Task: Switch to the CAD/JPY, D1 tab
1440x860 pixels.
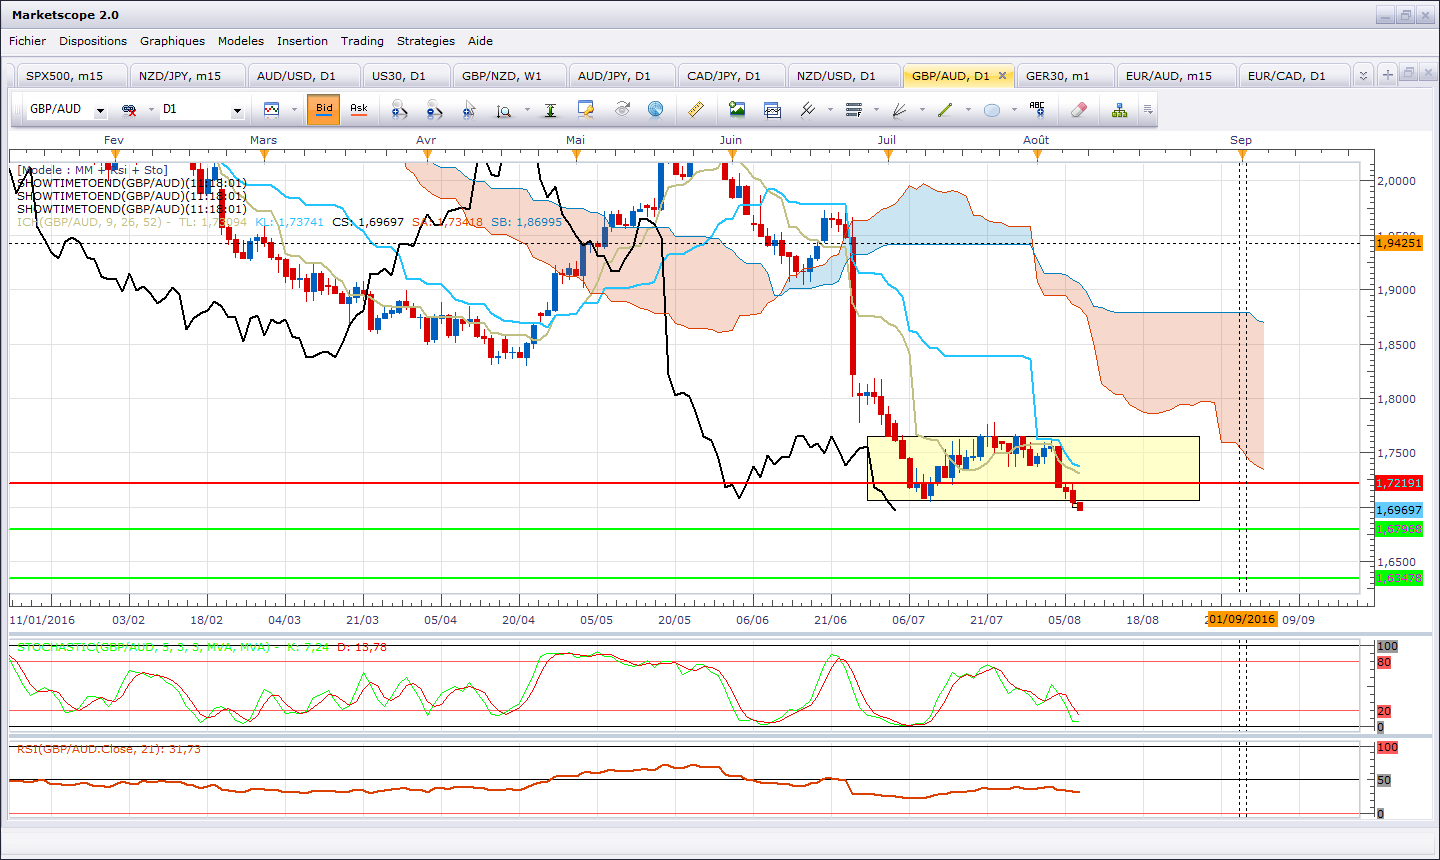Action: click(x=731, y=76)
